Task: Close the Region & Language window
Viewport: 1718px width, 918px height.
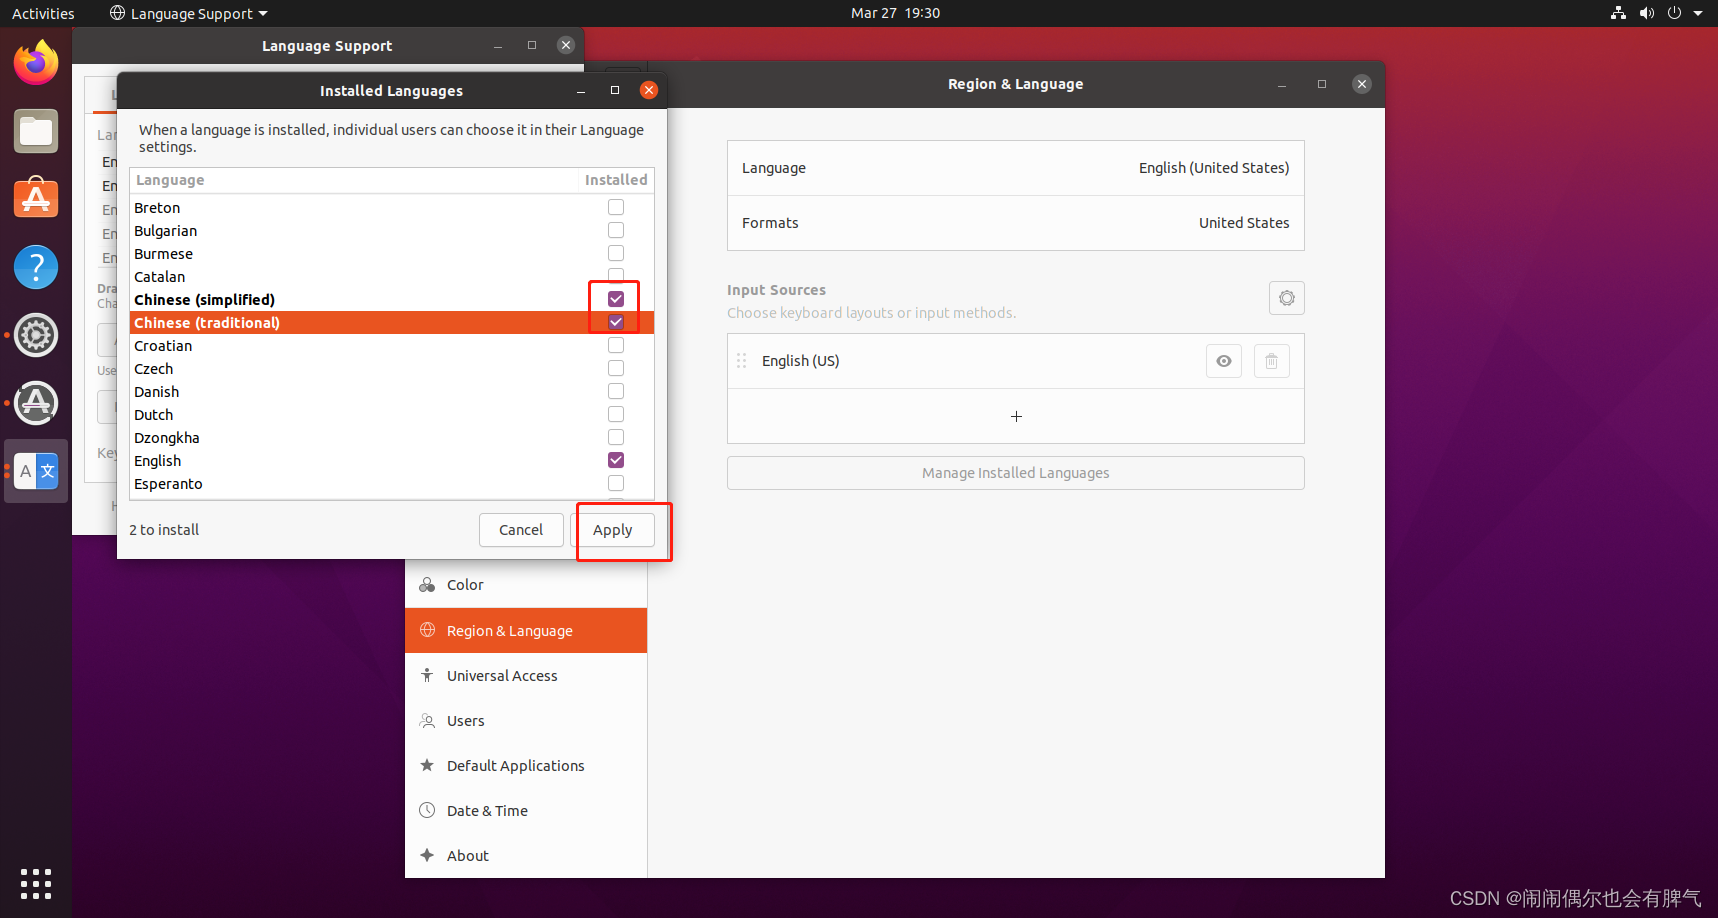Action: point(1361,84)
